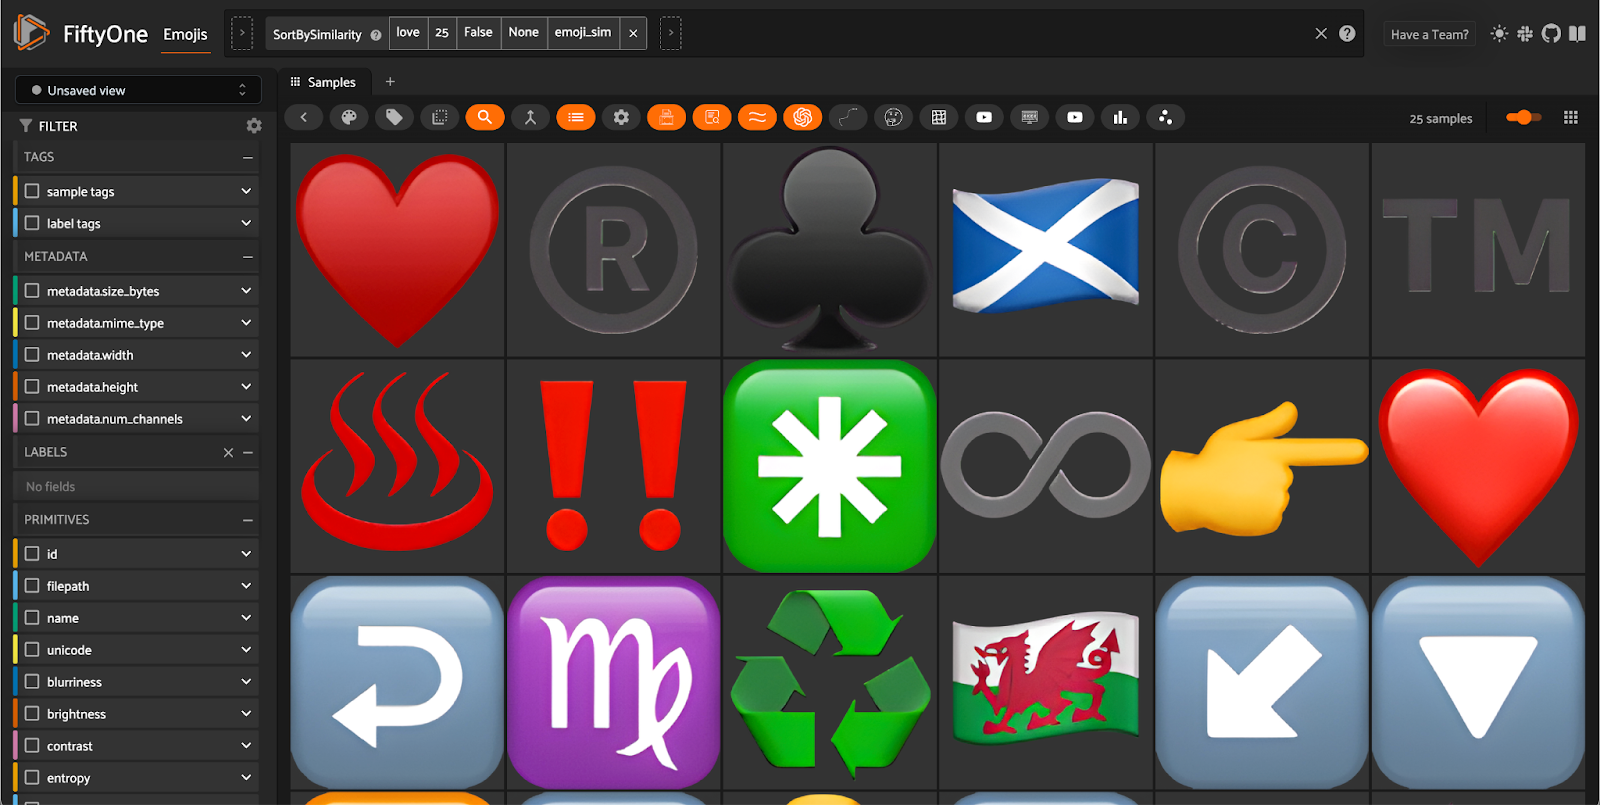Edit the 'love' query parameter
1600x805 pixels.
coord(408,32)
